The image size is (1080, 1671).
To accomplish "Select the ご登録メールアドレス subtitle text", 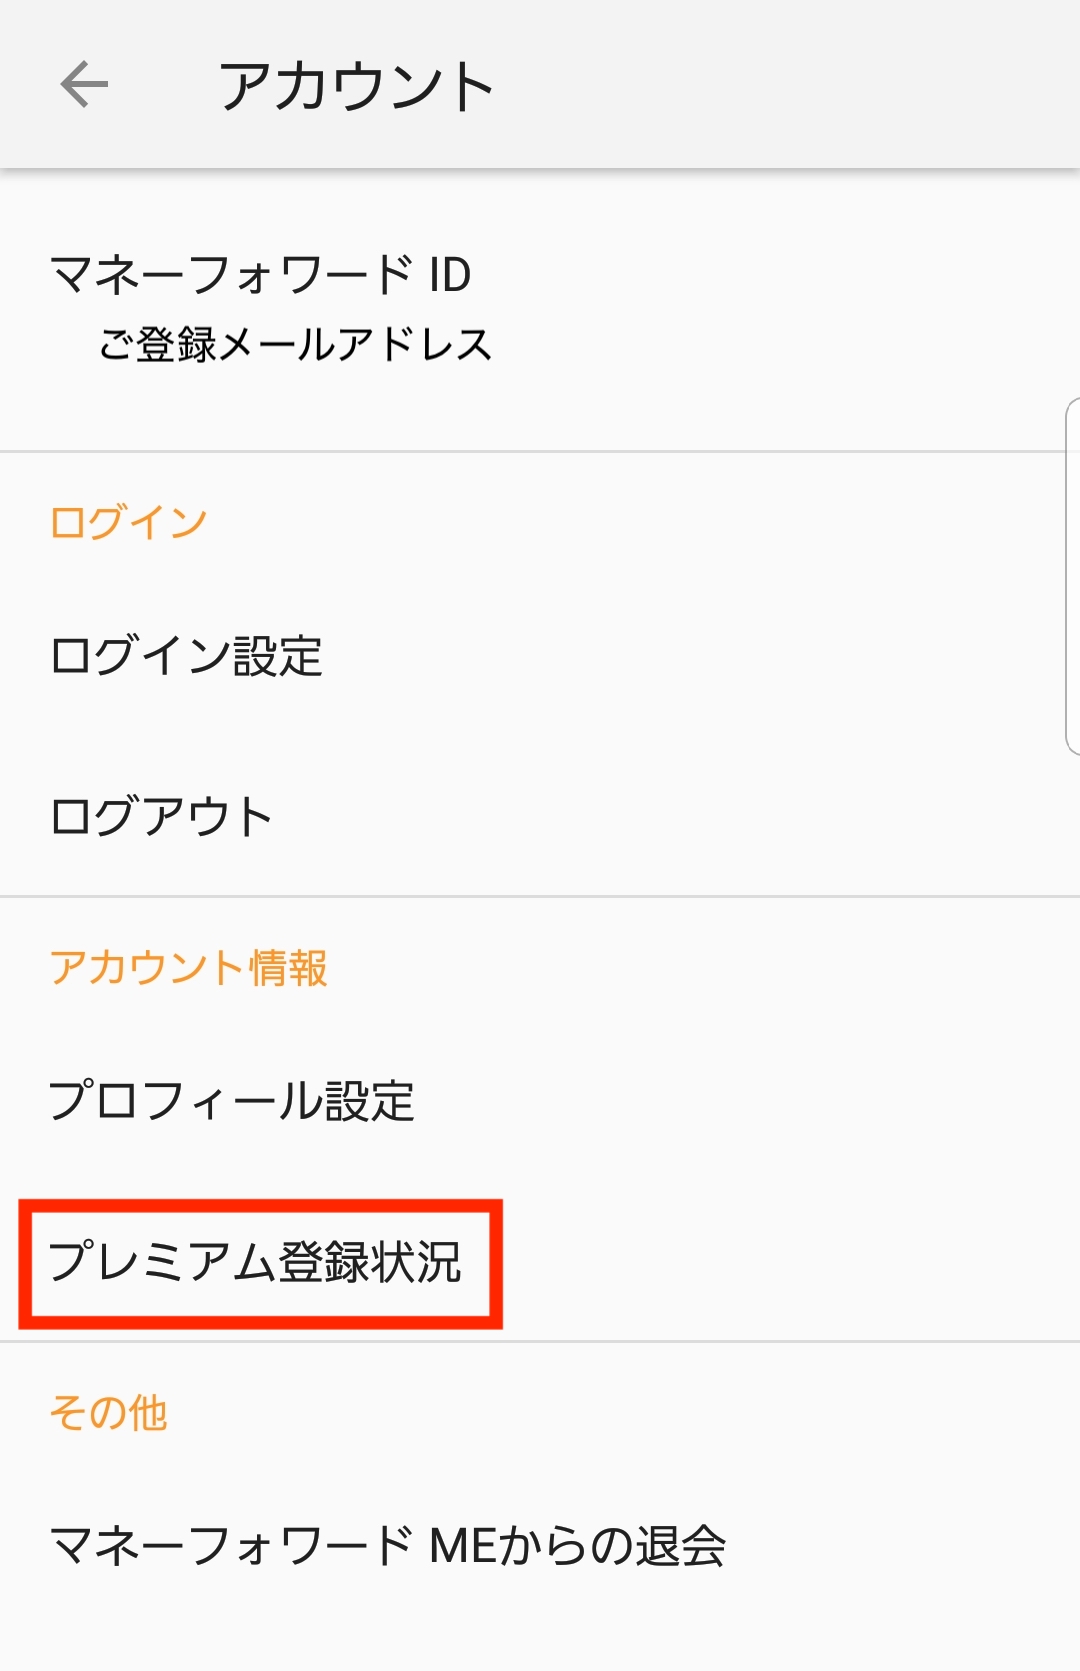I will click(295, 345).
